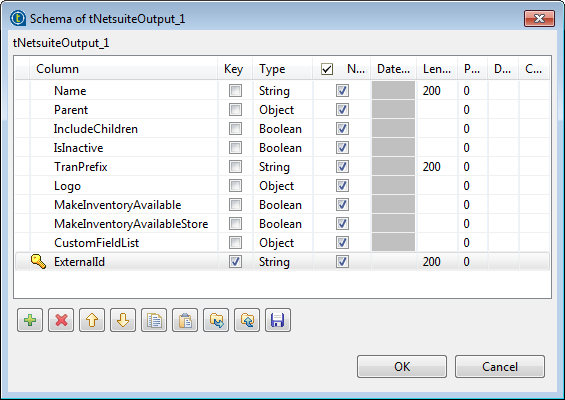Toggle Nullable checkbox for TranPrefix row

pos(342,166)
